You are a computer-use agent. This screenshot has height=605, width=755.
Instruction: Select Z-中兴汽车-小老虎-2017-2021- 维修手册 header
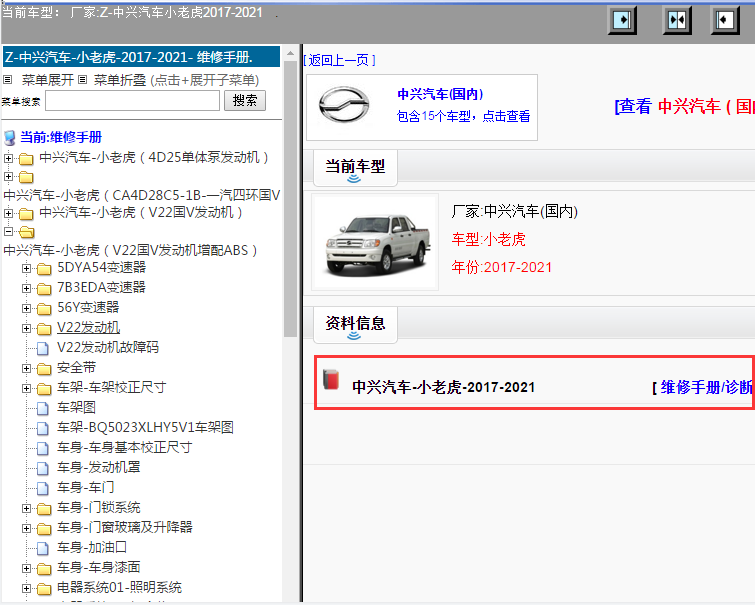tap(142, 57)
